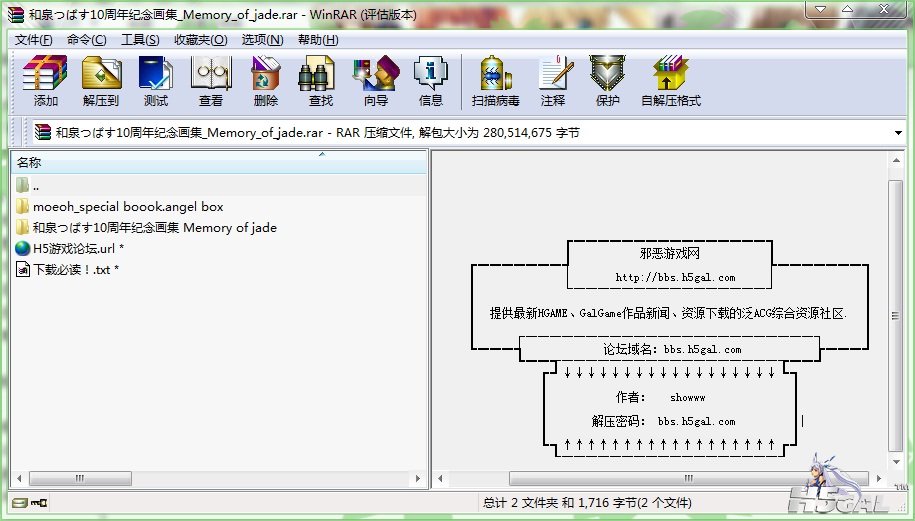Open the Favorites (收藏夹) menu
The width and height of the screenshot is (915, 521).
click(x=201, y=40)
